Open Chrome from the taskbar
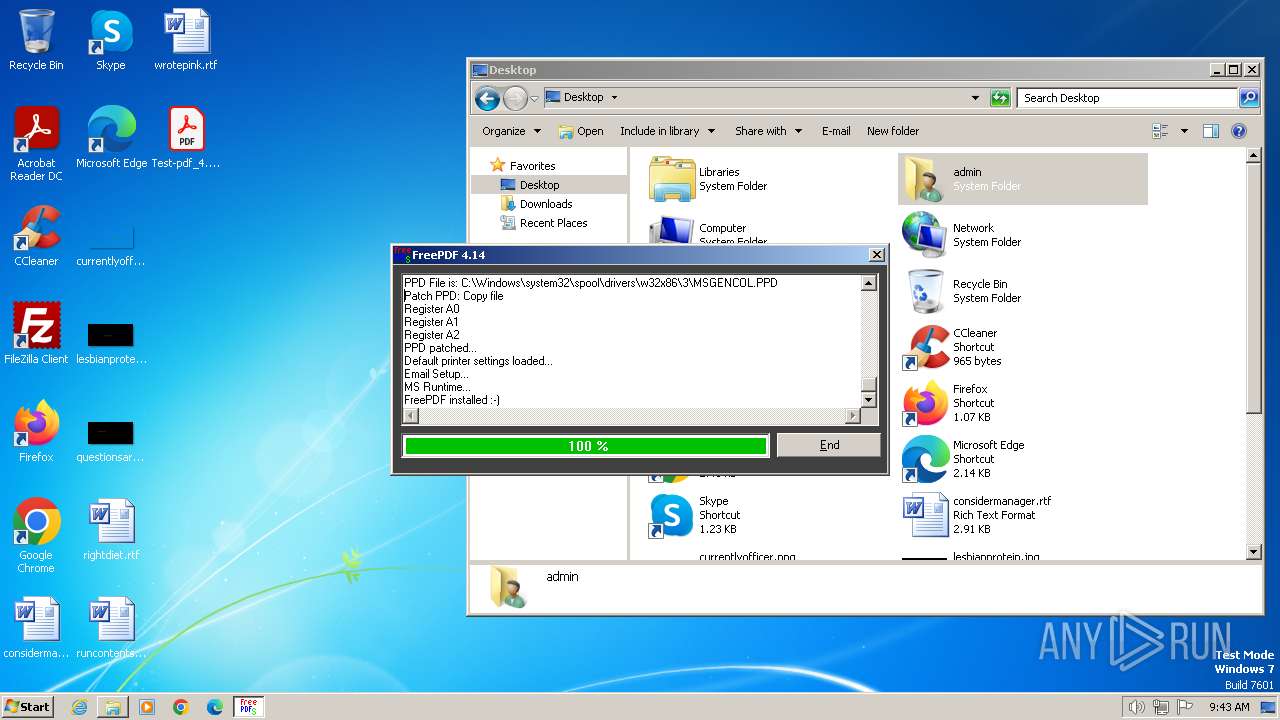This screenshot has height=720, width=1280. pyautogui.click(x=181, y=707)
